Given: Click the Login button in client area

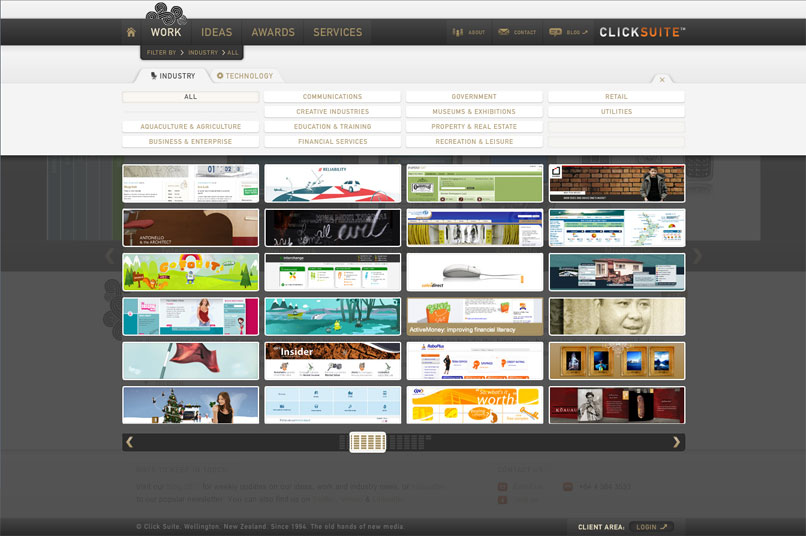Looking at the screenshot, I should [x=651, y=527].
